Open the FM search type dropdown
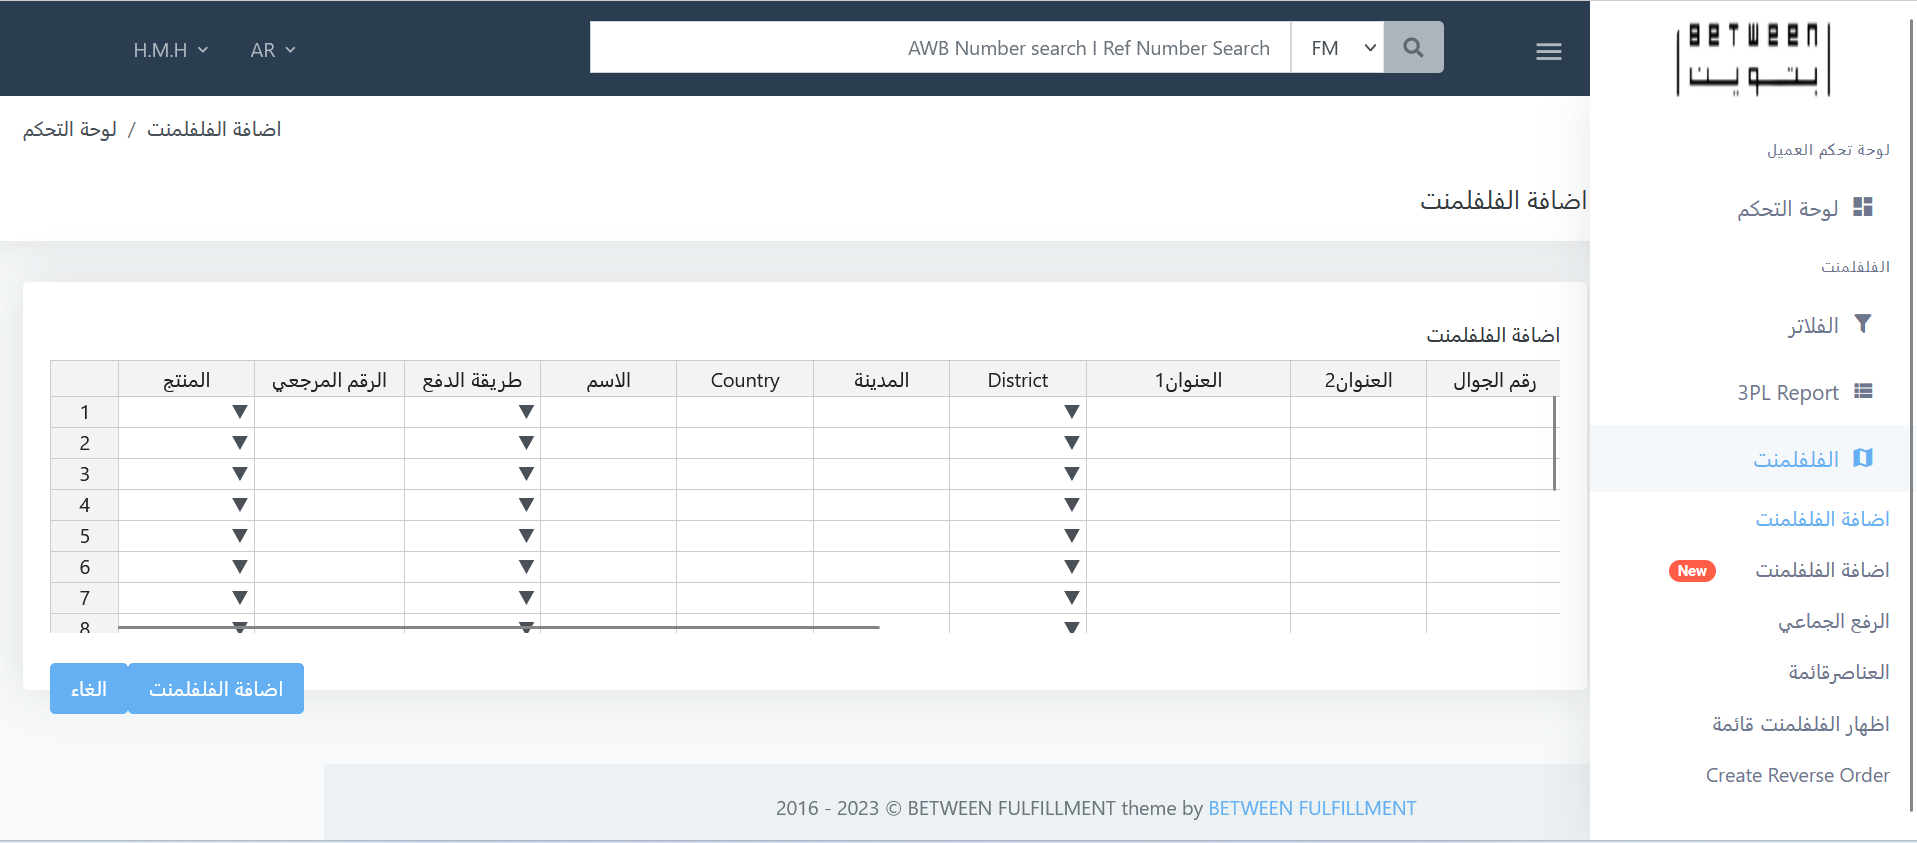1917x843 pixels. click(x=1337, y=48)
